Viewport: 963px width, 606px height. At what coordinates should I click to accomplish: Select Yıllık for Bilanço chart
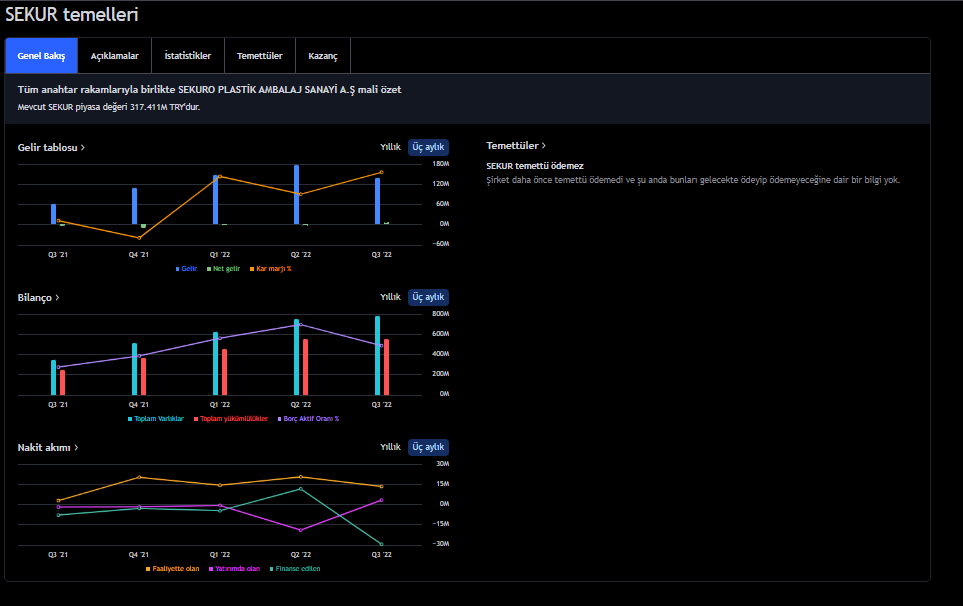tap(390, 297)
